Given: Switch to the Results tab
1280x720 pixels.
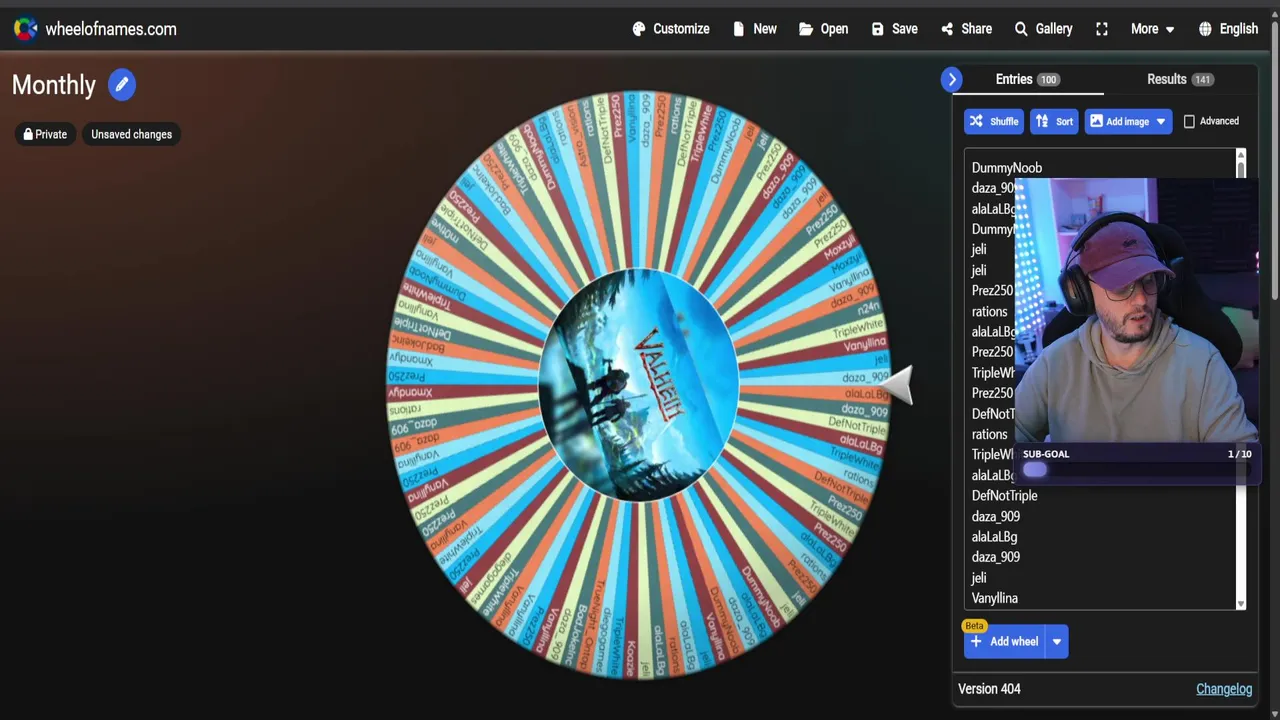Looking at the screenshot, I should [1180, 79].
